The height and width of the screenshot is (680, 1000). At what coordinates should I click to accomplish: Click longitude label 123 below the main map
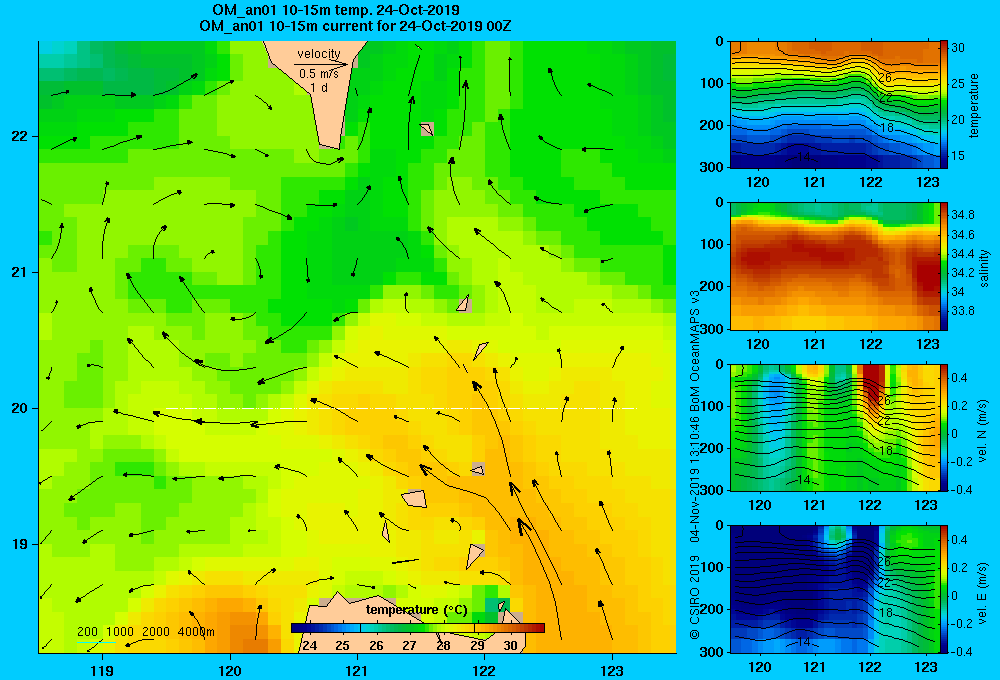(x=612, y=670)
